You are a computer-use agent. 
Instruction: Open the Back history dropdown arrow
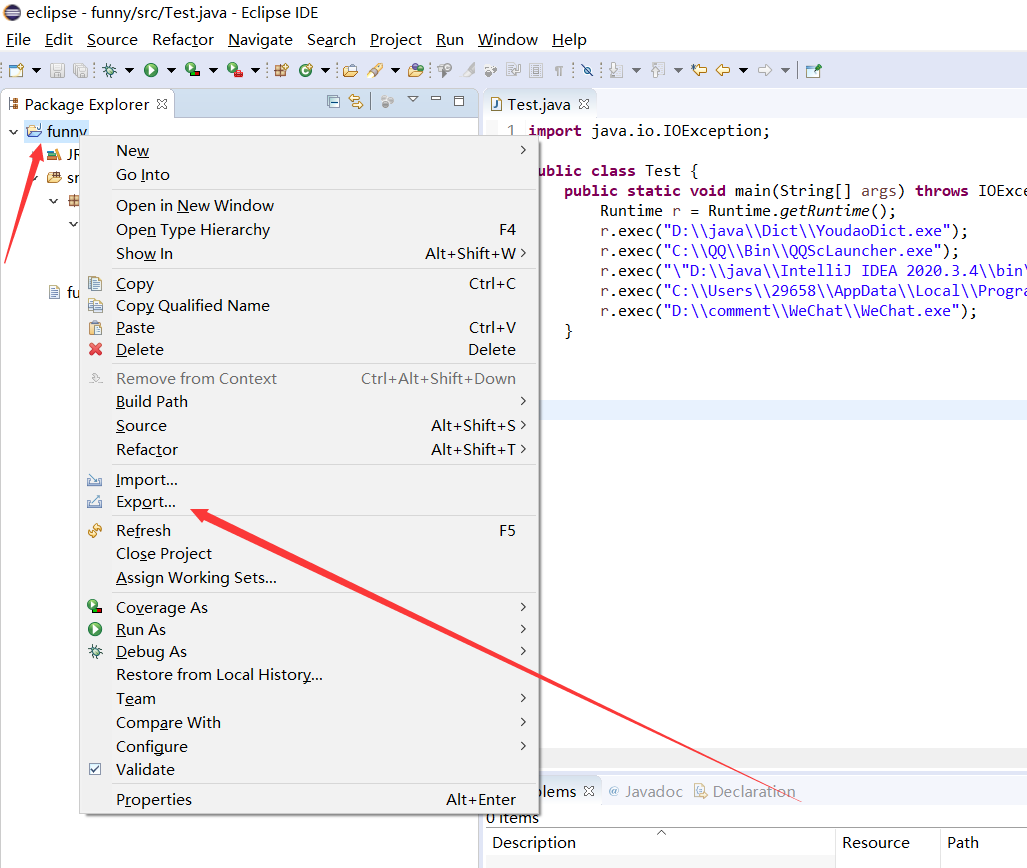tap(743, 70)
